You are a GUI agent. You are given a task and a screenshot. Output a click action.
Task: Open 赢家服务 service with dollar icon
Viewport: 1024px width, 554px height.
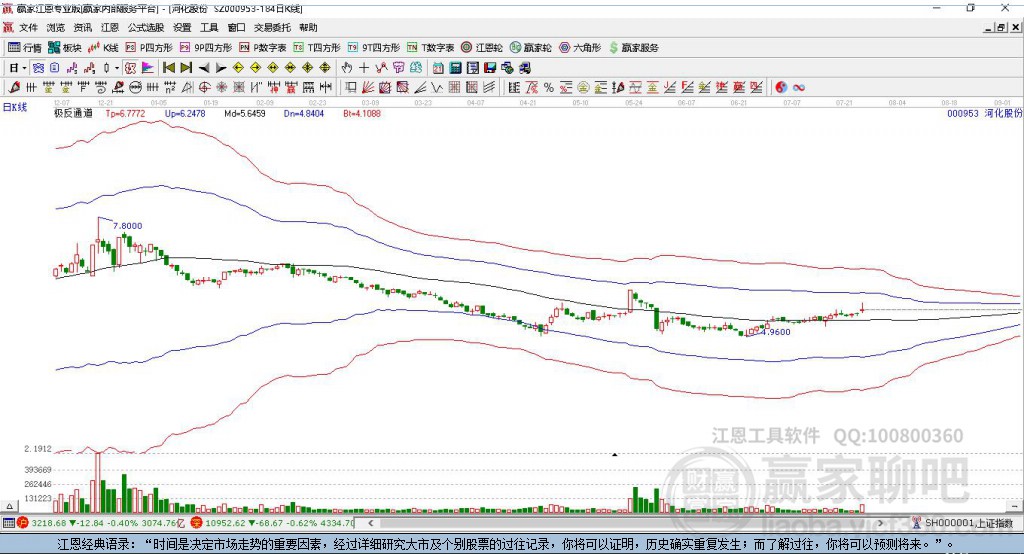(x=633, y=48)
